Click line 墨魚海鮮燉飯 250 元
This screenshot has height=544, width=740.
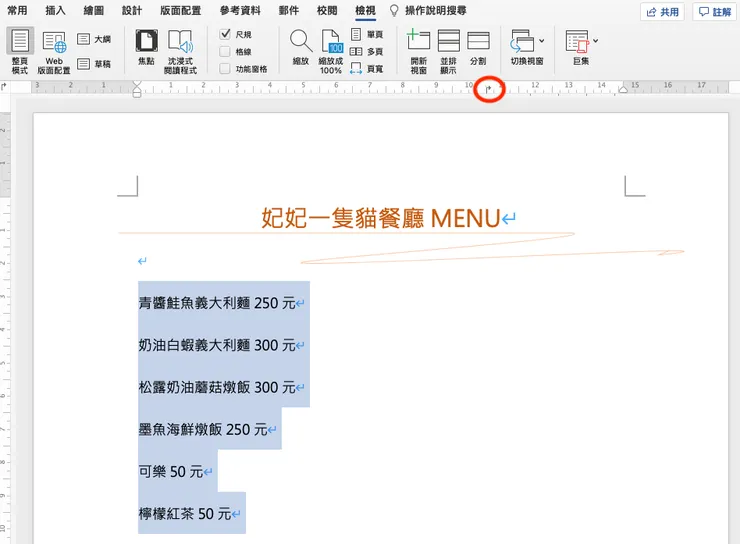point(203,429)
